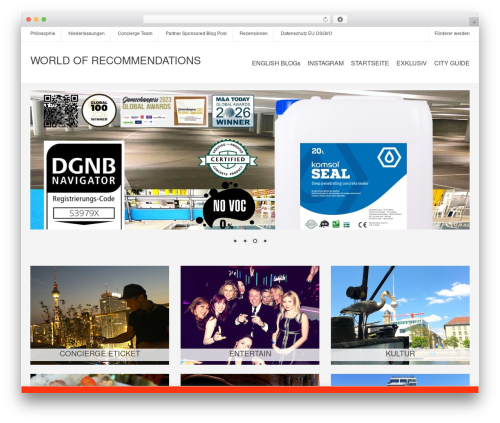Go to INSTAGRAM section

[x=326, y=63]
